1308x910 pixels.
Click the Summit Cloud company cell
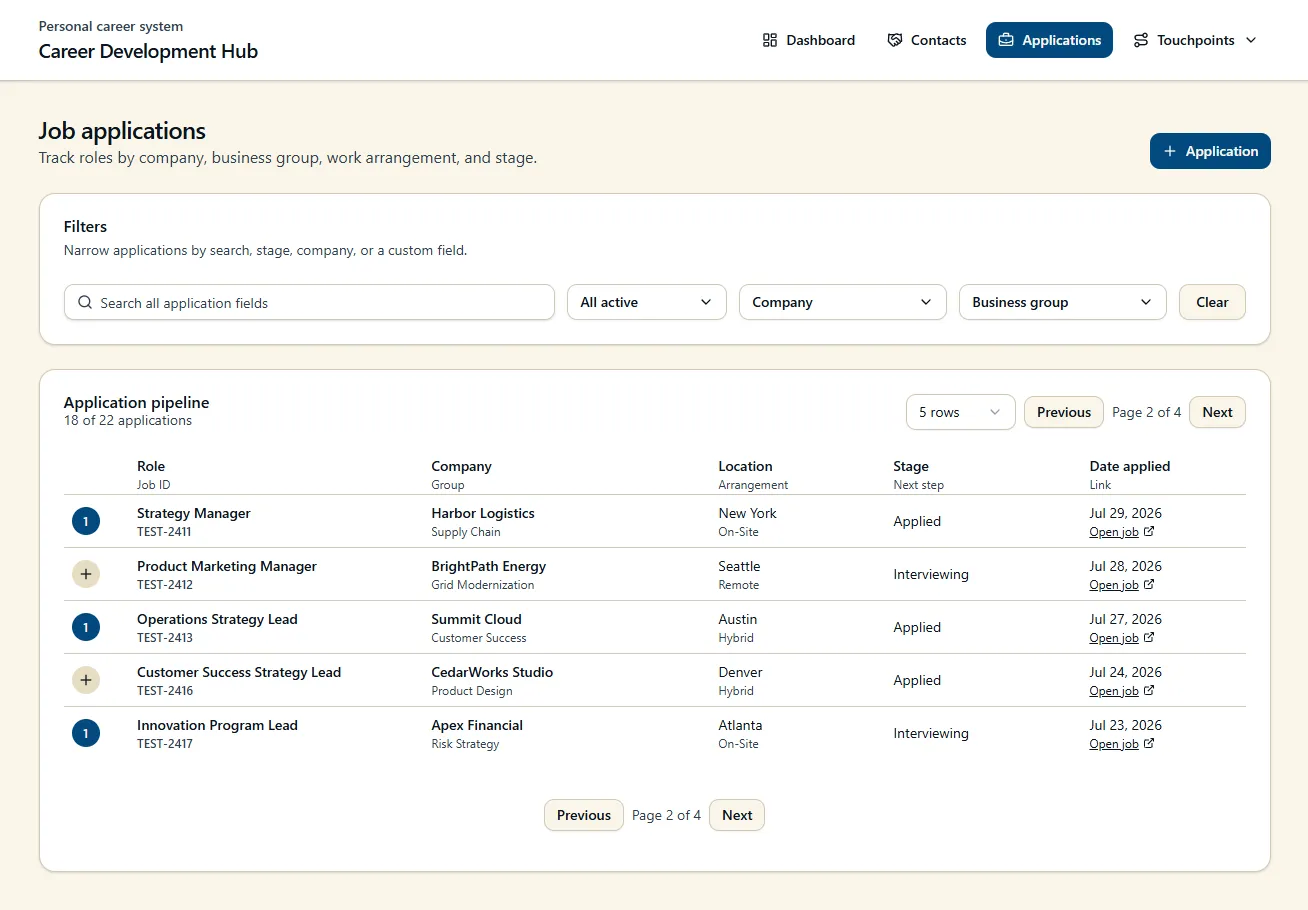[x=476, y=619]
